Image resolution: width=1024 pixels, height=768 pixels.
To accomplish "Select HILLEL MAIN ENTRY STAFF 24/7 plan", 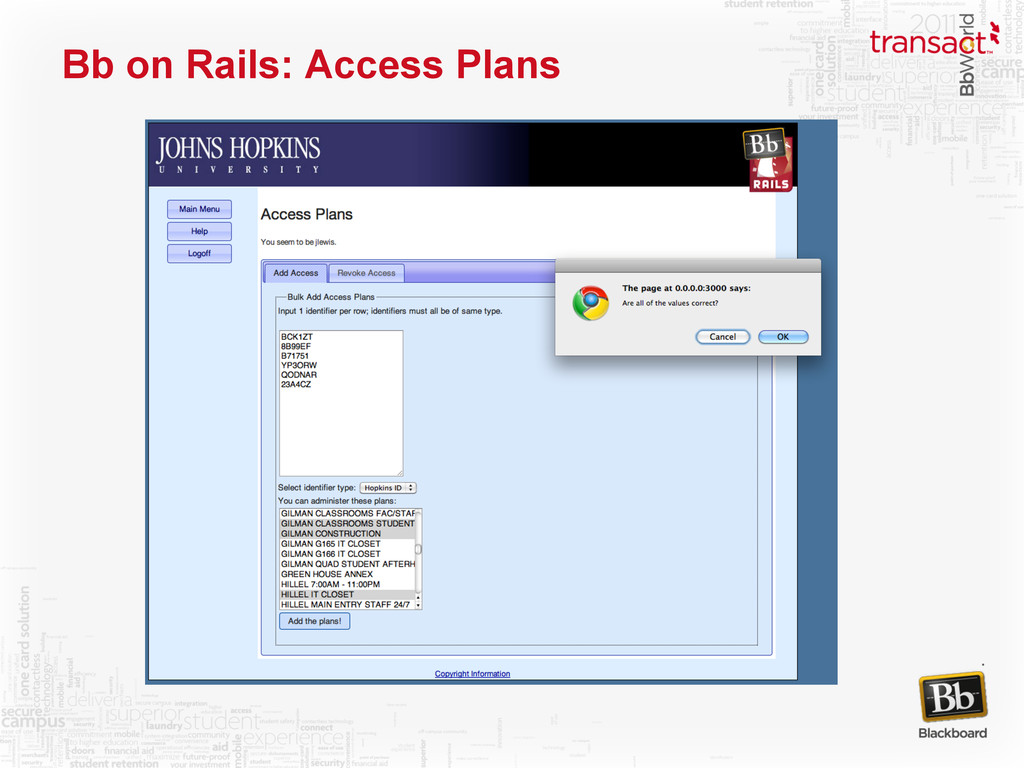I will pos(347,605).
